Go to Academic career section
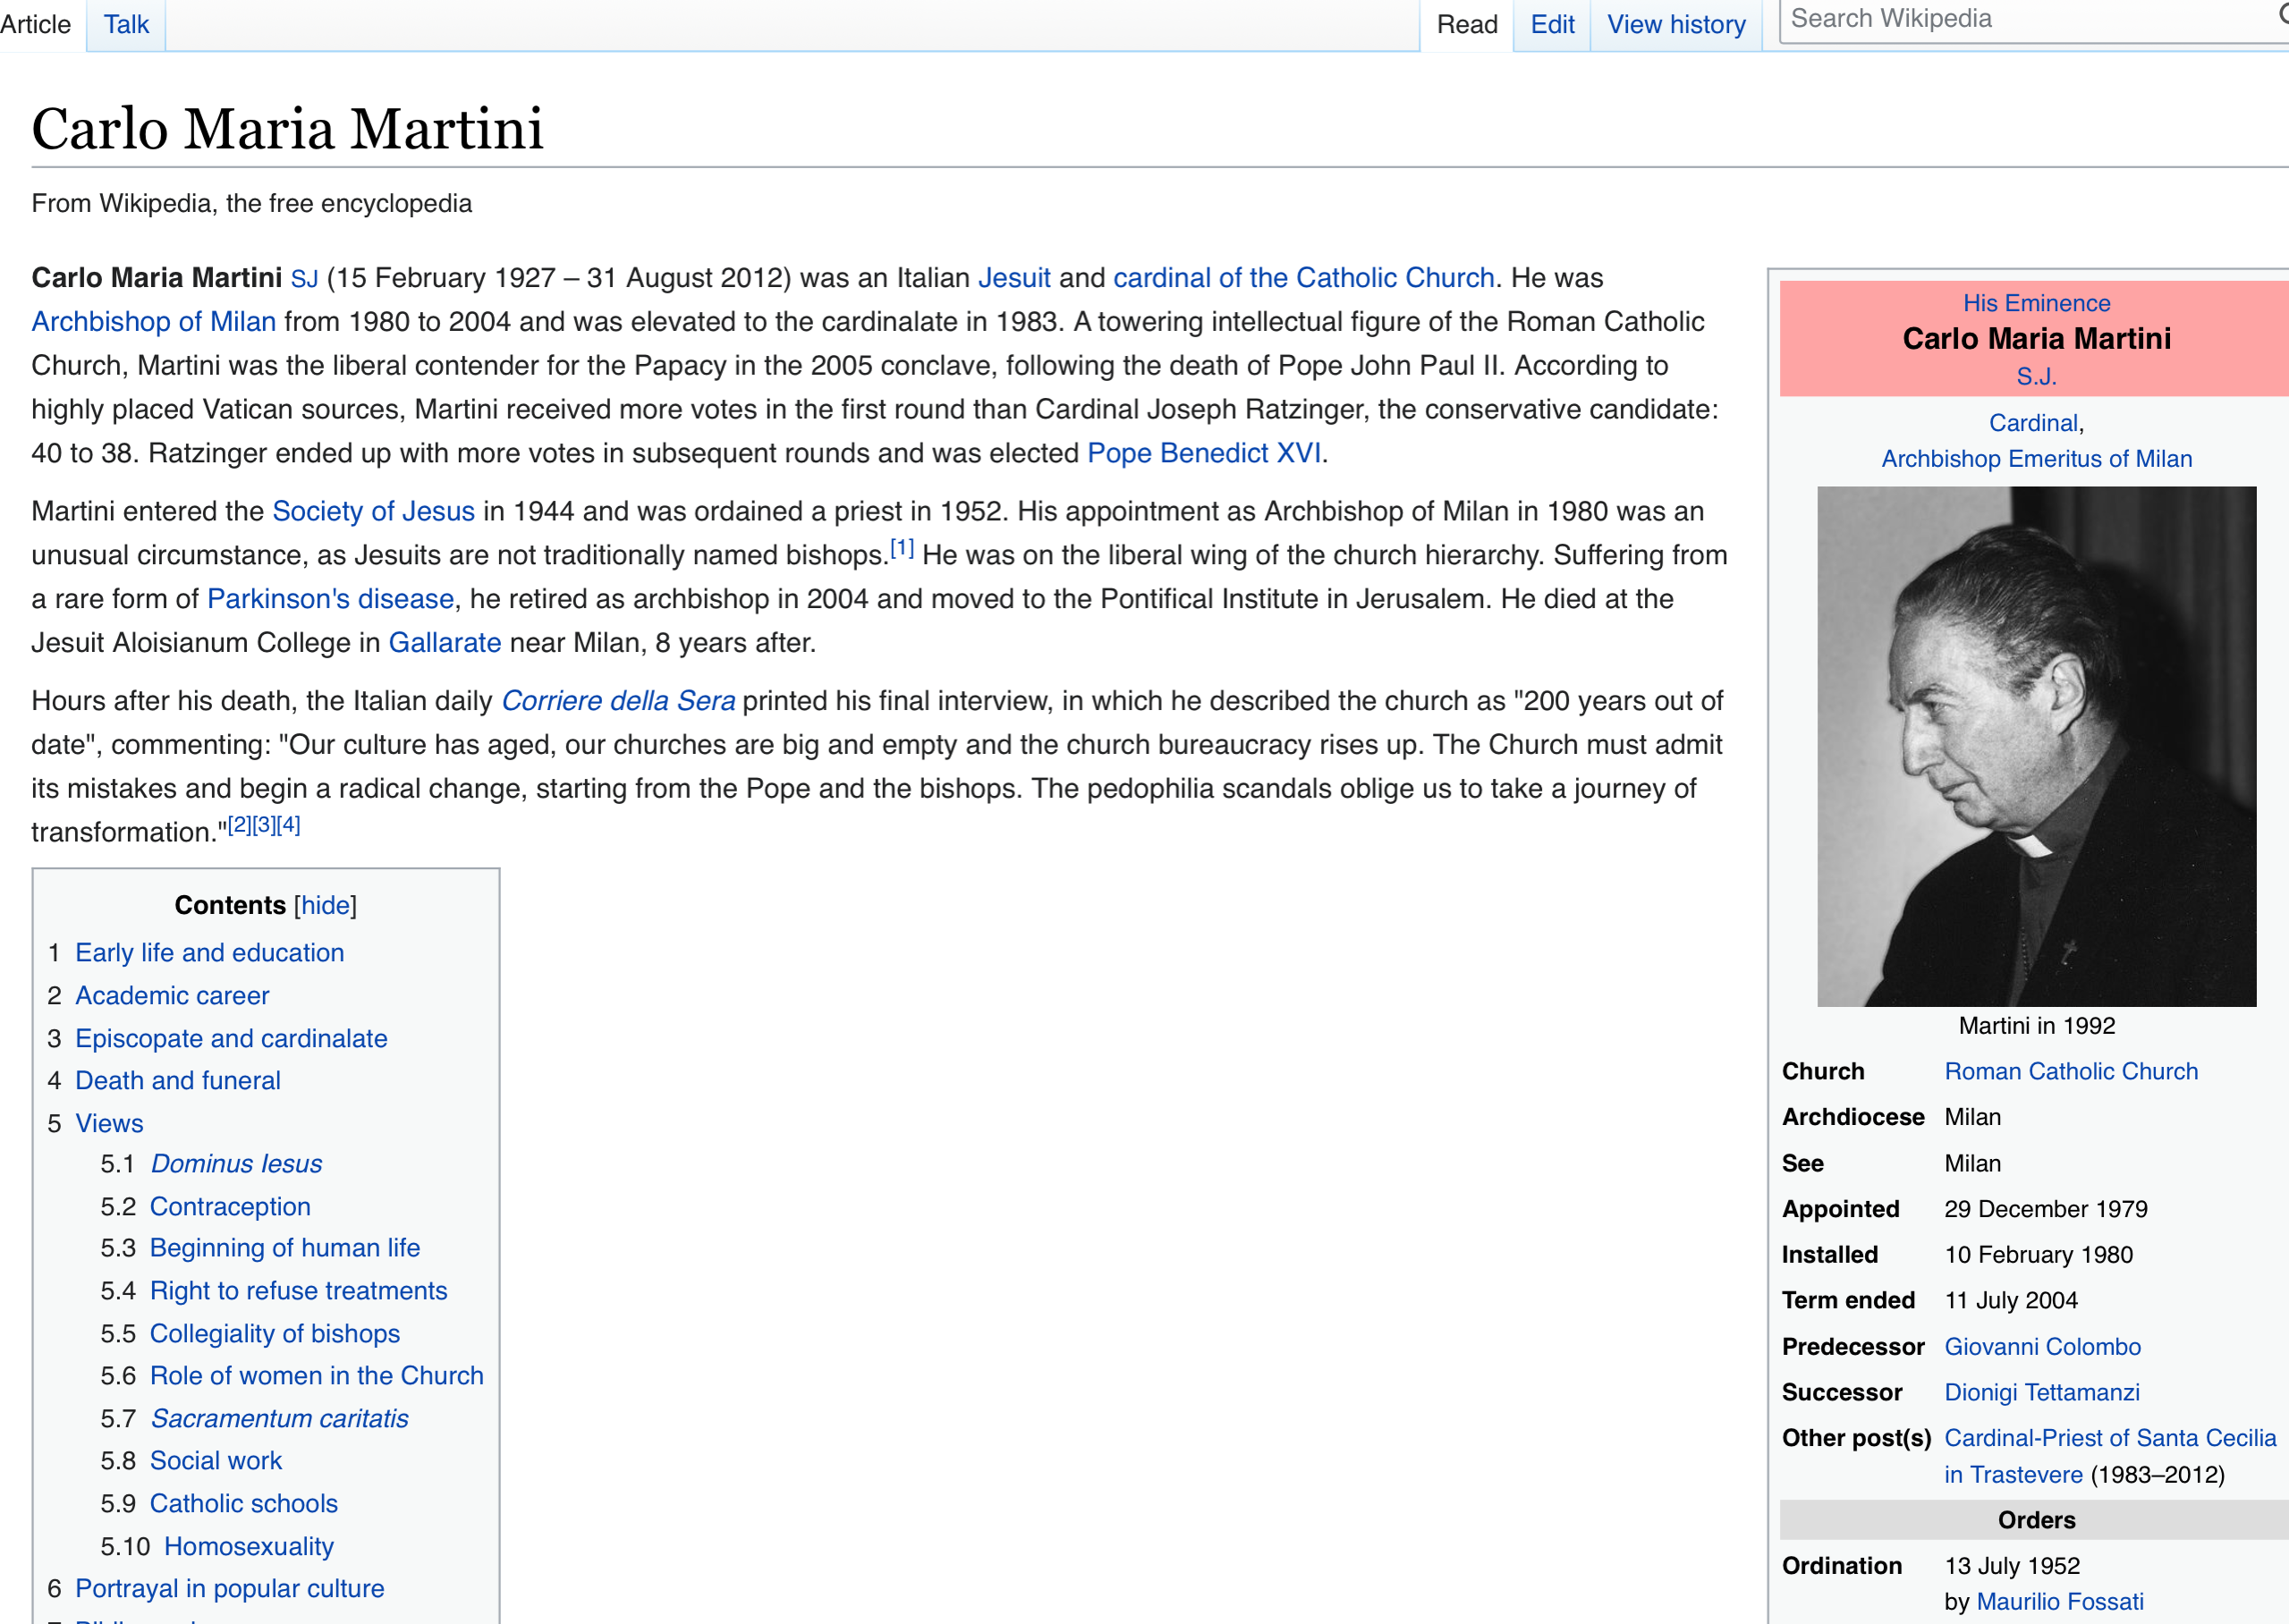The image size is (2289, 1624). (172, 996)
